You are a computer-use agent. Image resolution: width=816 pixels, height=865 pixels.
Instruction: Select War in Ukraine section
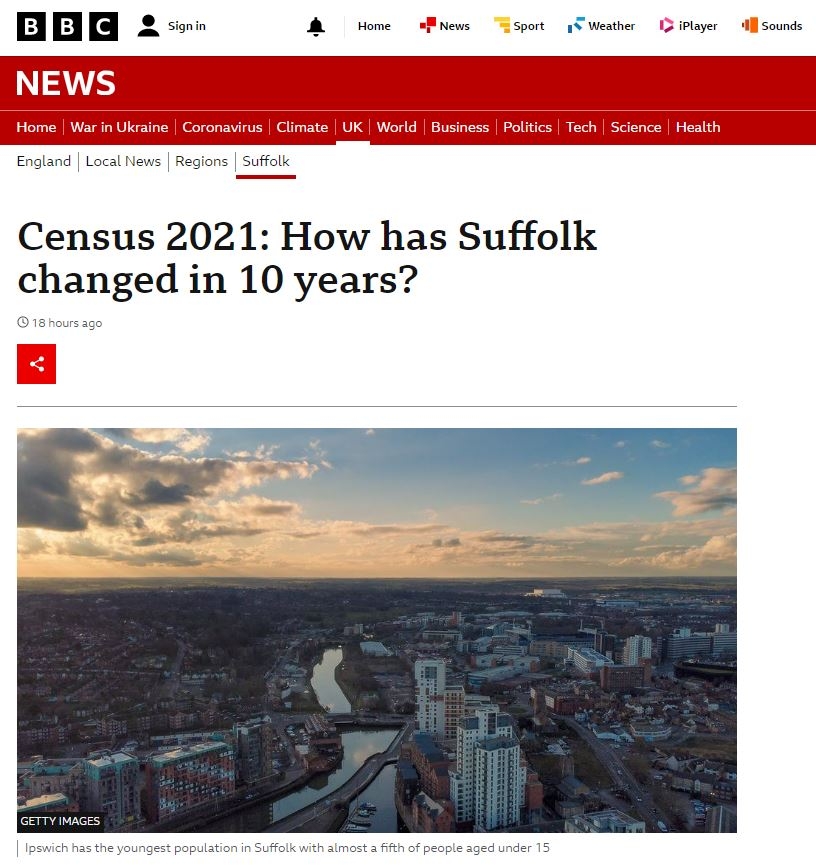[119, 127]
